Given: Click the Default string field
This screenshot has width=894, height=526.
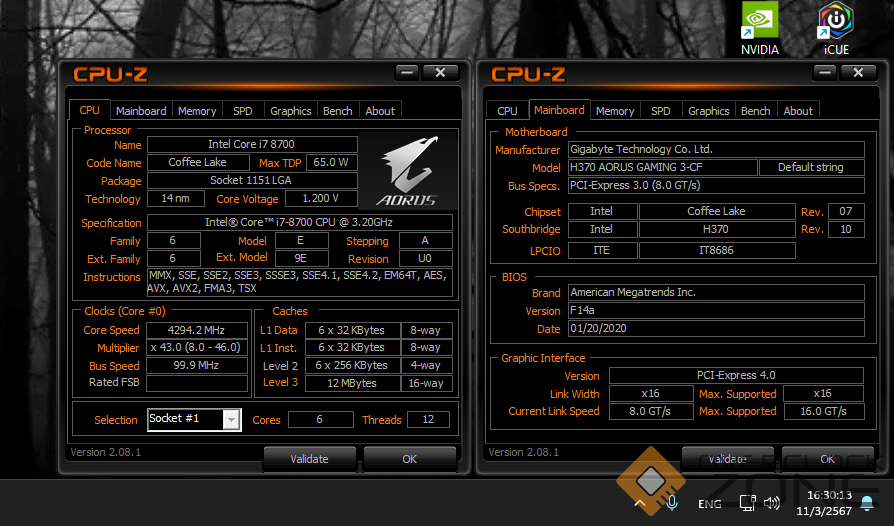Looking at the screenshot, I should pos(811,167).
